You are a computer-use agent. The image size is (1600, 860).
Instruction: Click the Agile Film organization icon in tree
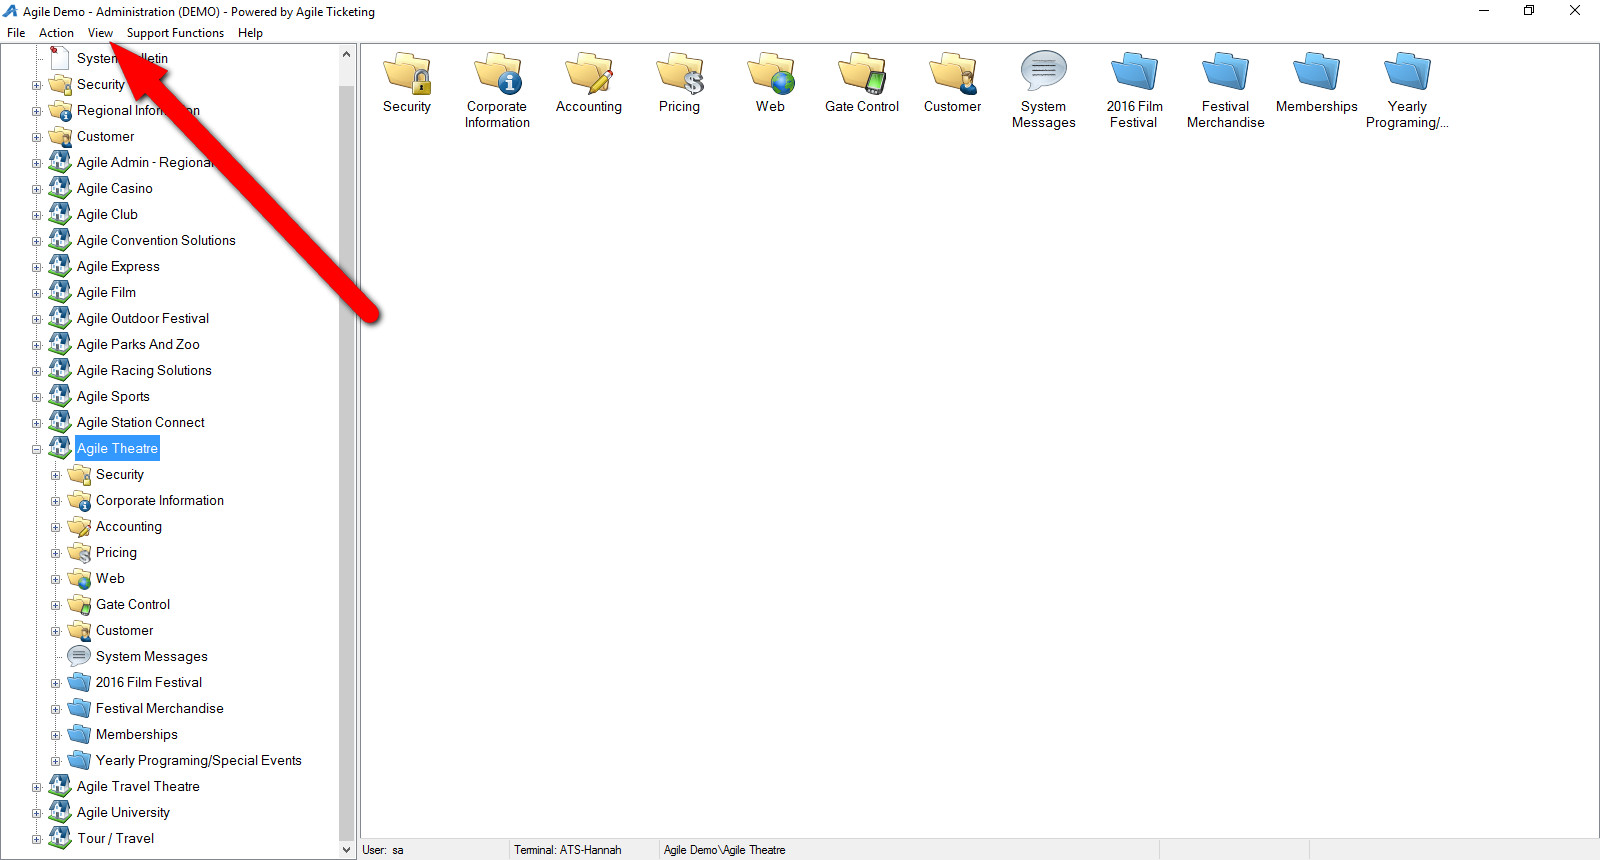(60, 291)
